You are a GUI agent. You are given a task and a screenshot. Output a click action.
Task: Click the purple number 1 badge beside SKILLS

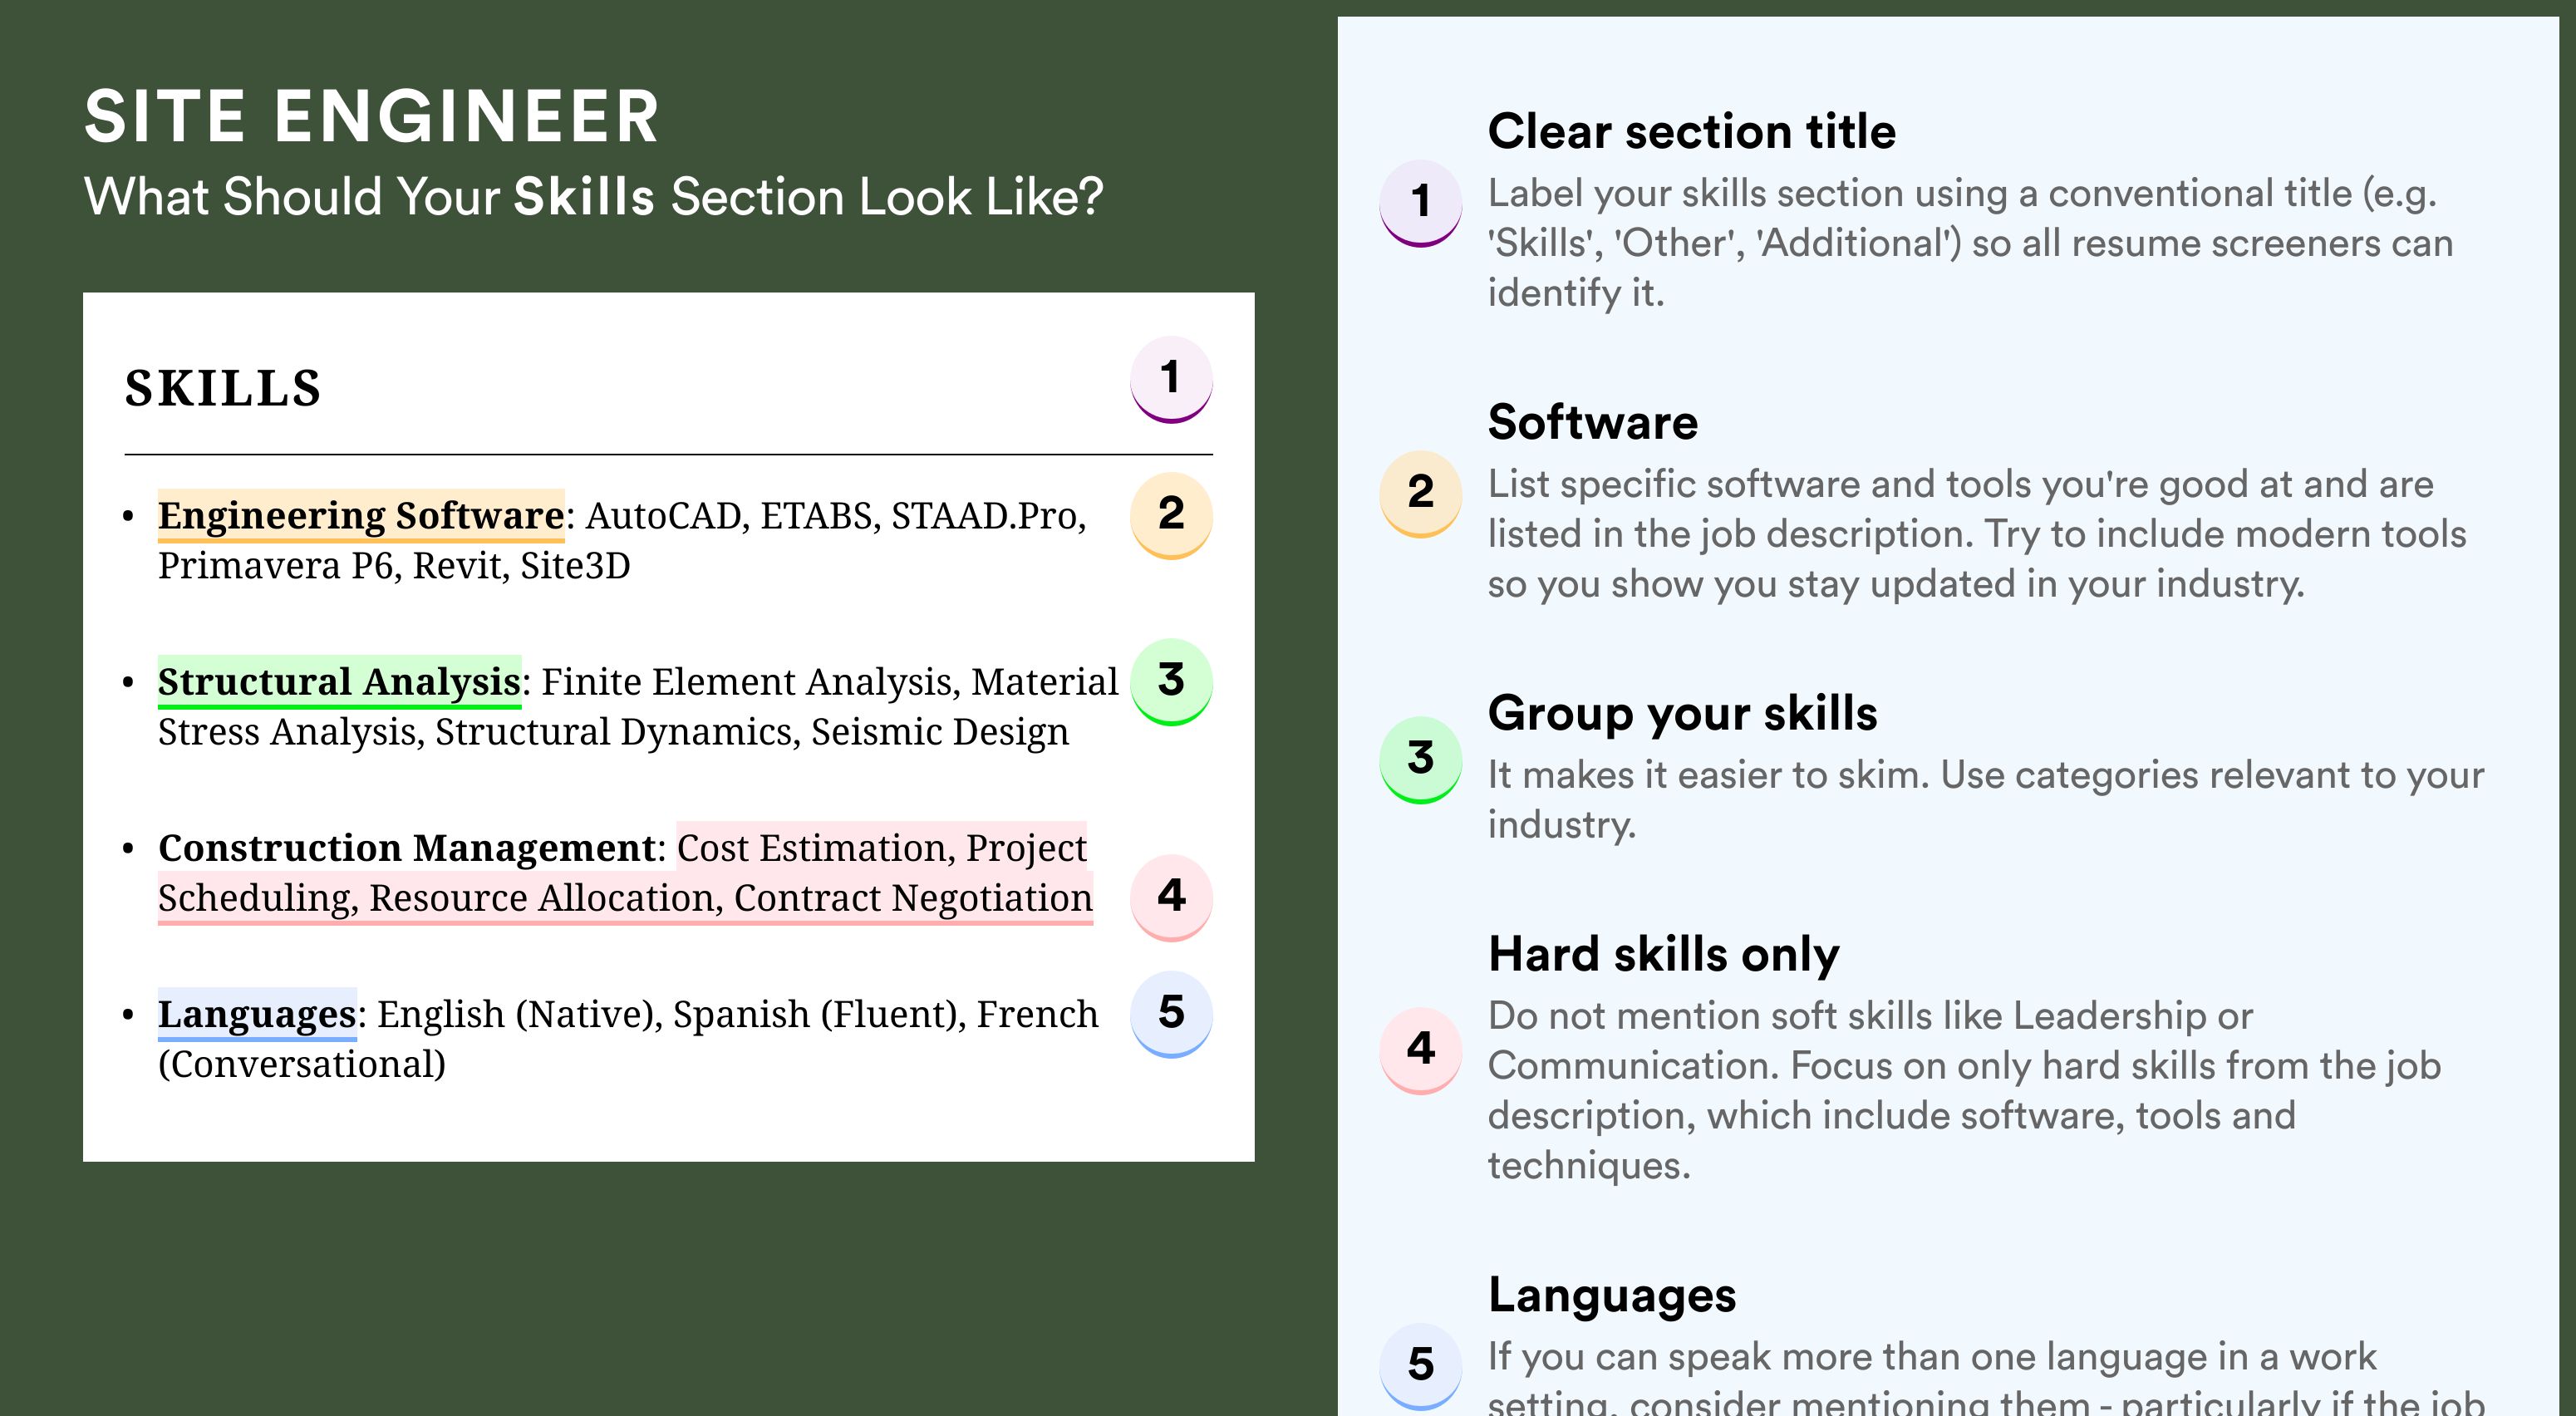click(x=1171, y=379)
